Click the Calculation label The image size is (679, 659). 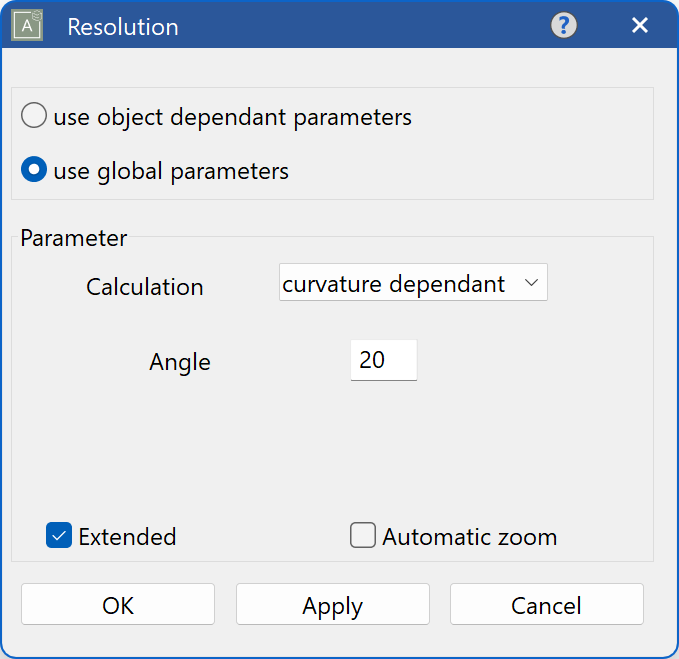tap(145, 287)
